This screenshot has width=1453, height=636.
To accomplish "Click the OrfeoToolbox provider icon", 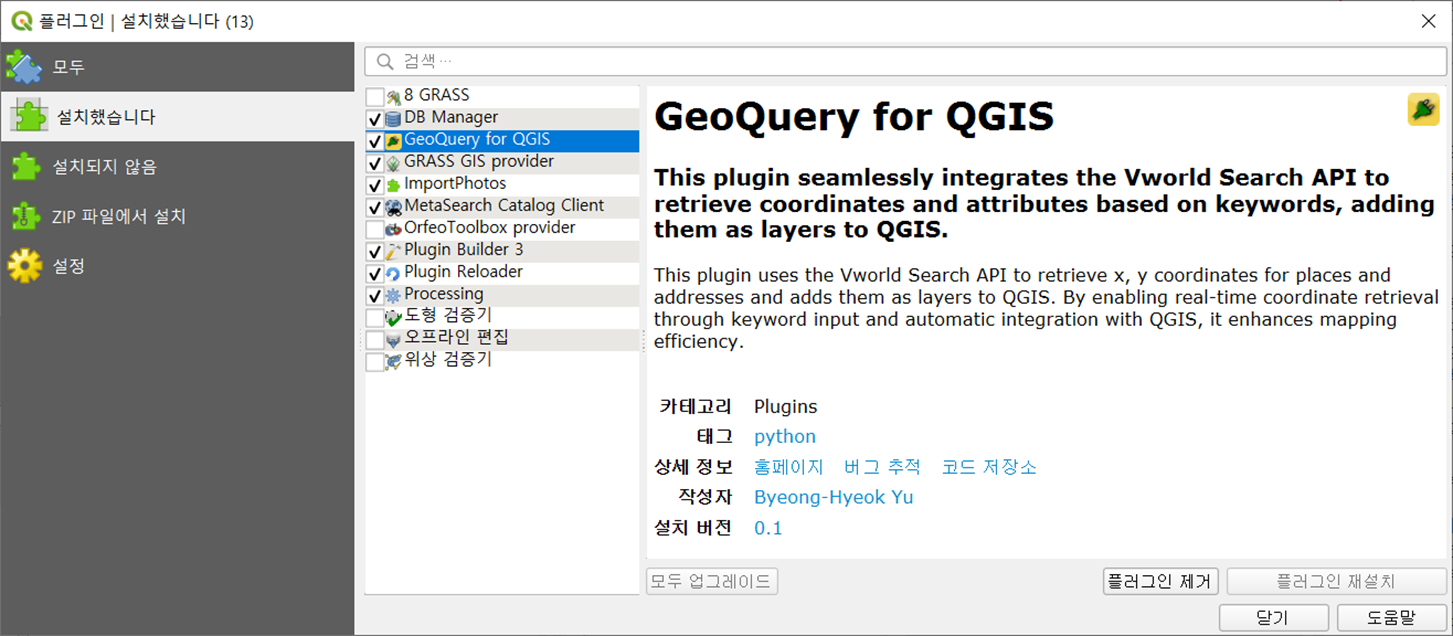I will pos(394,228).
